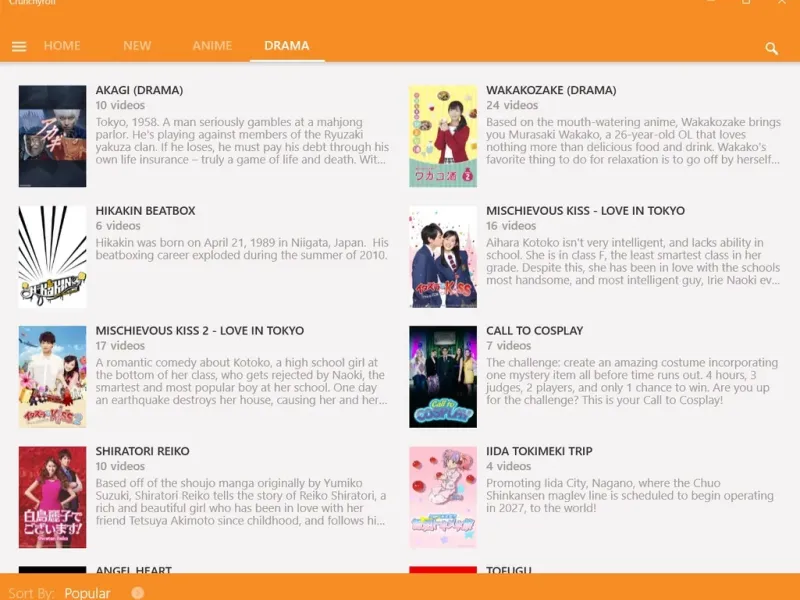Click the CALL TO COSPLAY title
This screenshot has width=800, height=600.
[x=534, y=331]
